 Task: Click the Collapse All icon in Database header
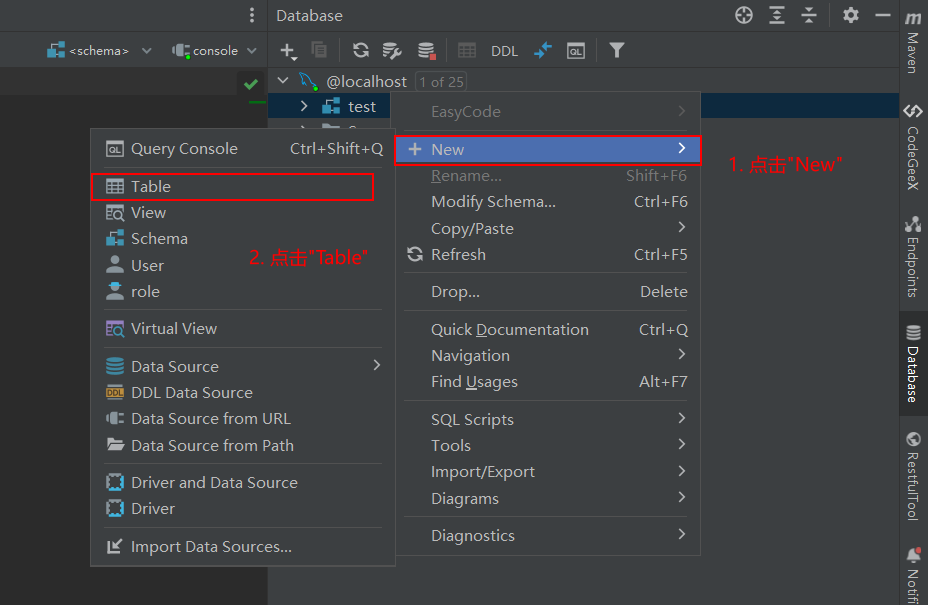tap(808, 15)
